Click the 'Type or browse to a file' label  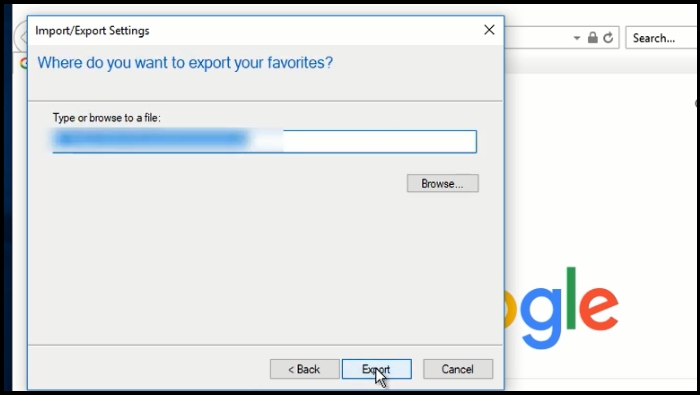[x=107, y=118]
